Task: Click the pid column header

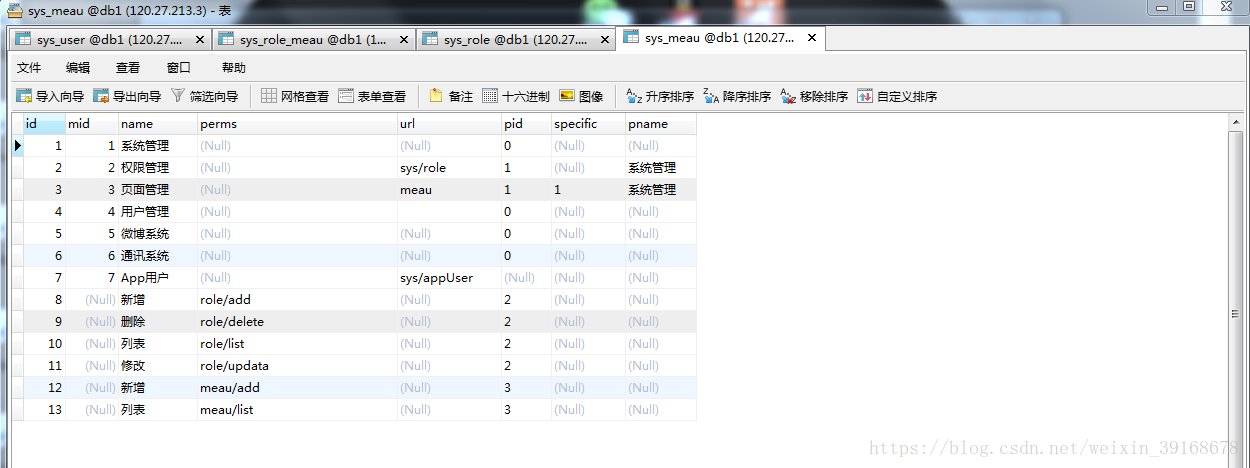Action: point(526,124)
